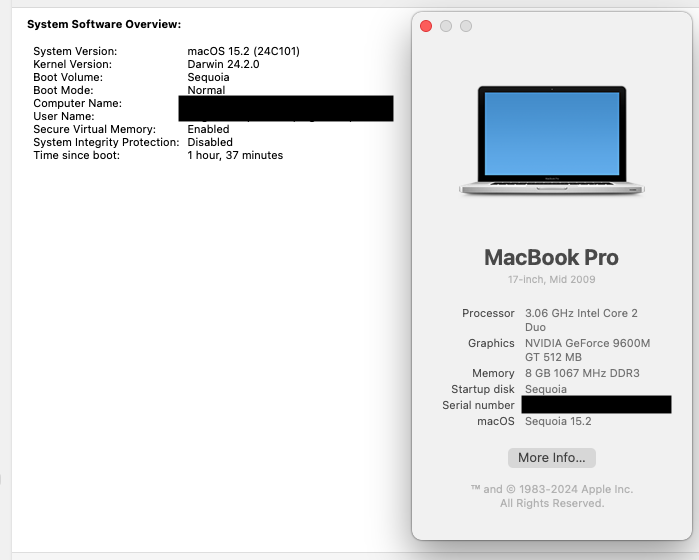Select "macOS 15.2 (24C101)" system version value
The height and width of the screenshot is (560, 699).
coord(243,51)
